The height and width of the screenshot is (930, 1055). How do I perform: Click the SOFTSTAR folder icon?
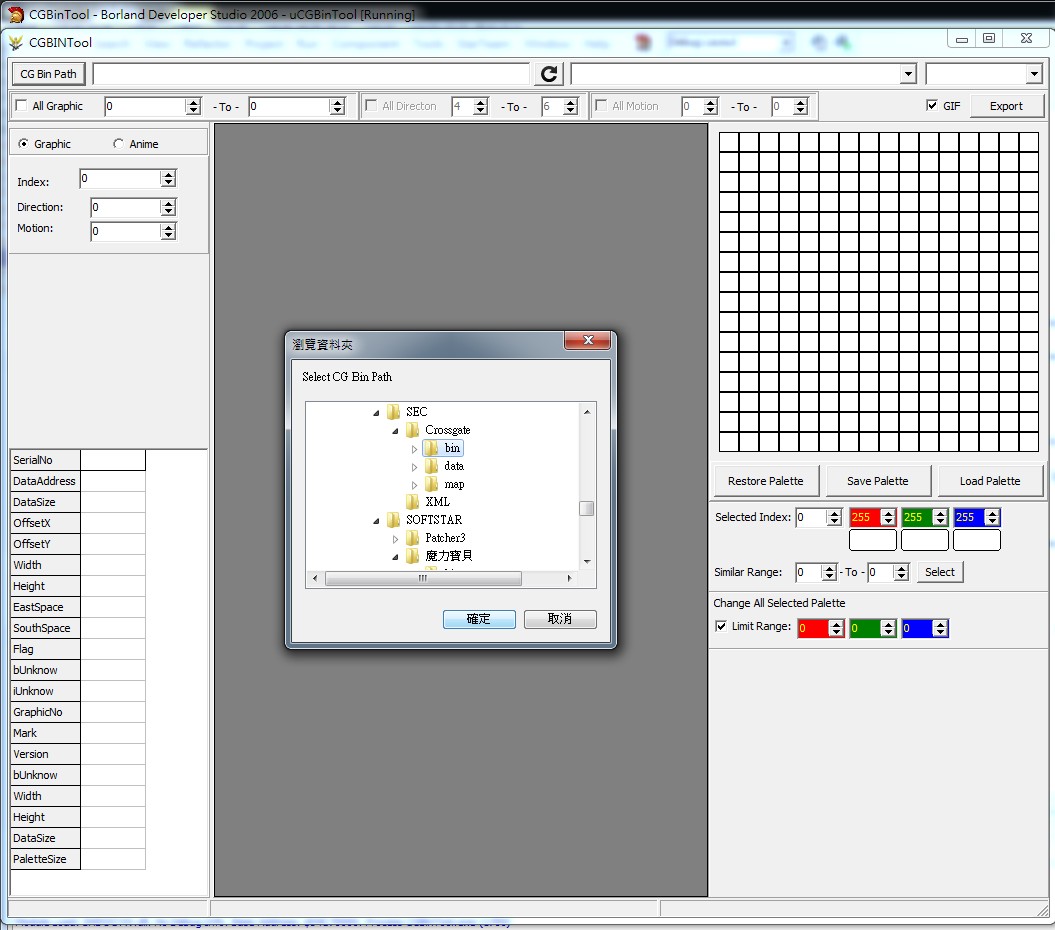coord(394,520)
